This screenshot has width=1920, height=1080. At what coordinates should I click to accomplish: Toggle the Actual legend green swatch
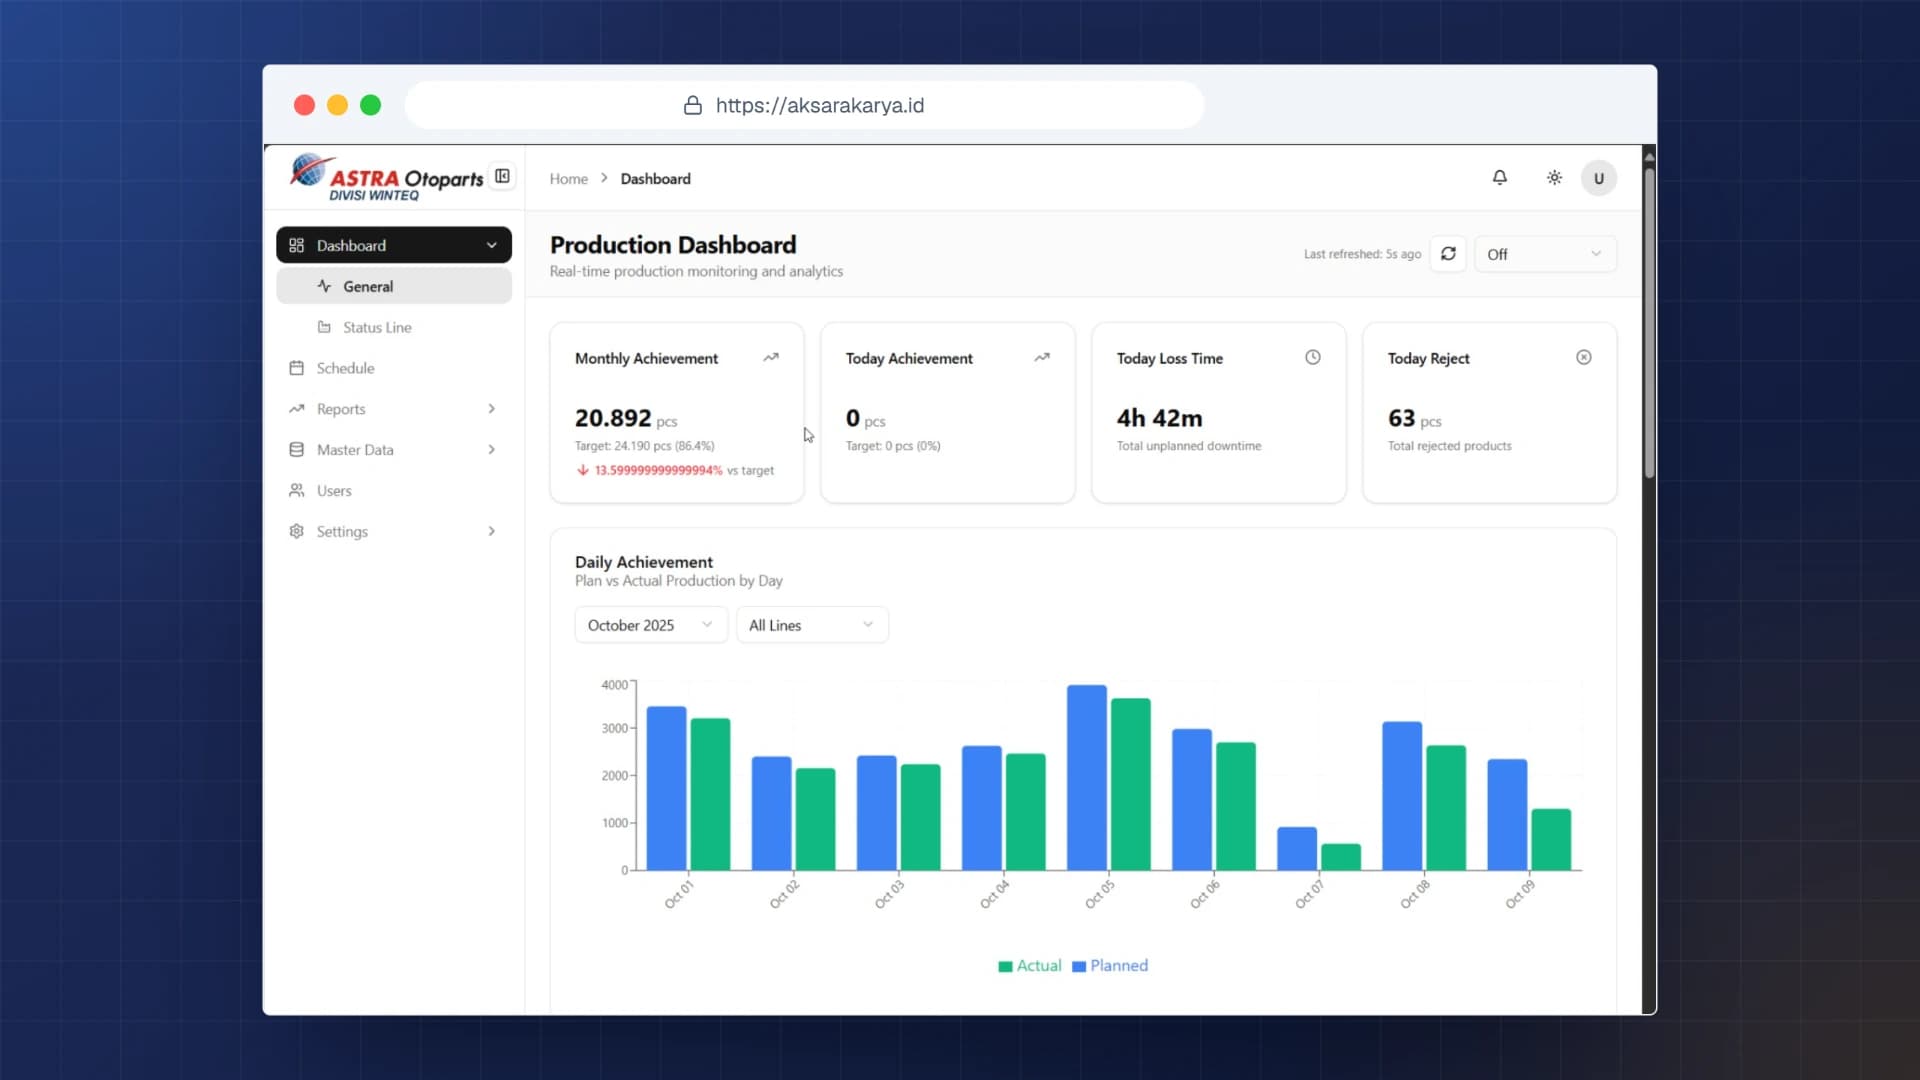tap(1005, 966)
